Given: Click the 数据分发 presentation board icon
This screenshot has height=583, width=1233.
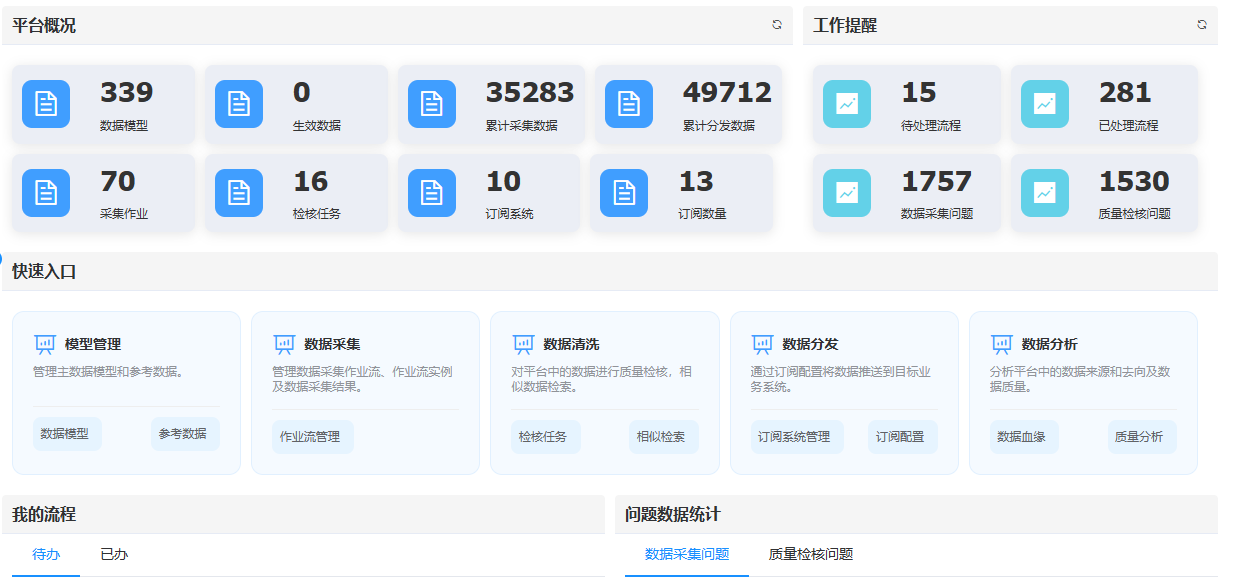Looking at the screenshot, I should click(x=762, y=344).
